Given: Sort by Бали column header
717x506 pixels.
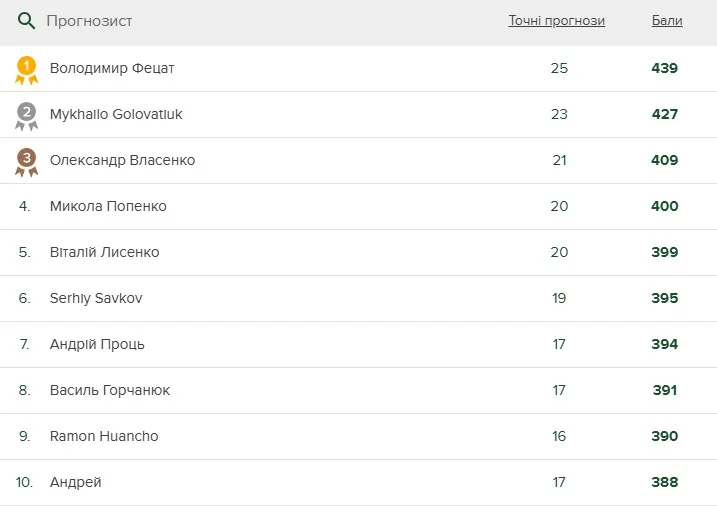Looking at the screenshot, I should tap(667, 21).
